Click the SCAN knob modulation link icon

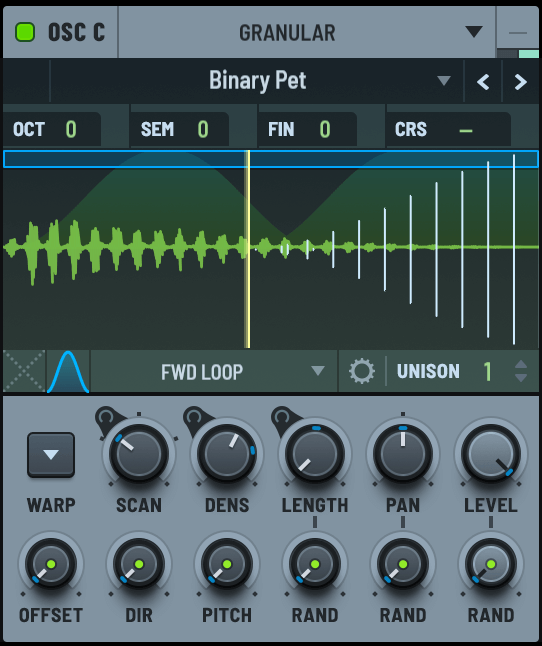(x=106, y=418)
